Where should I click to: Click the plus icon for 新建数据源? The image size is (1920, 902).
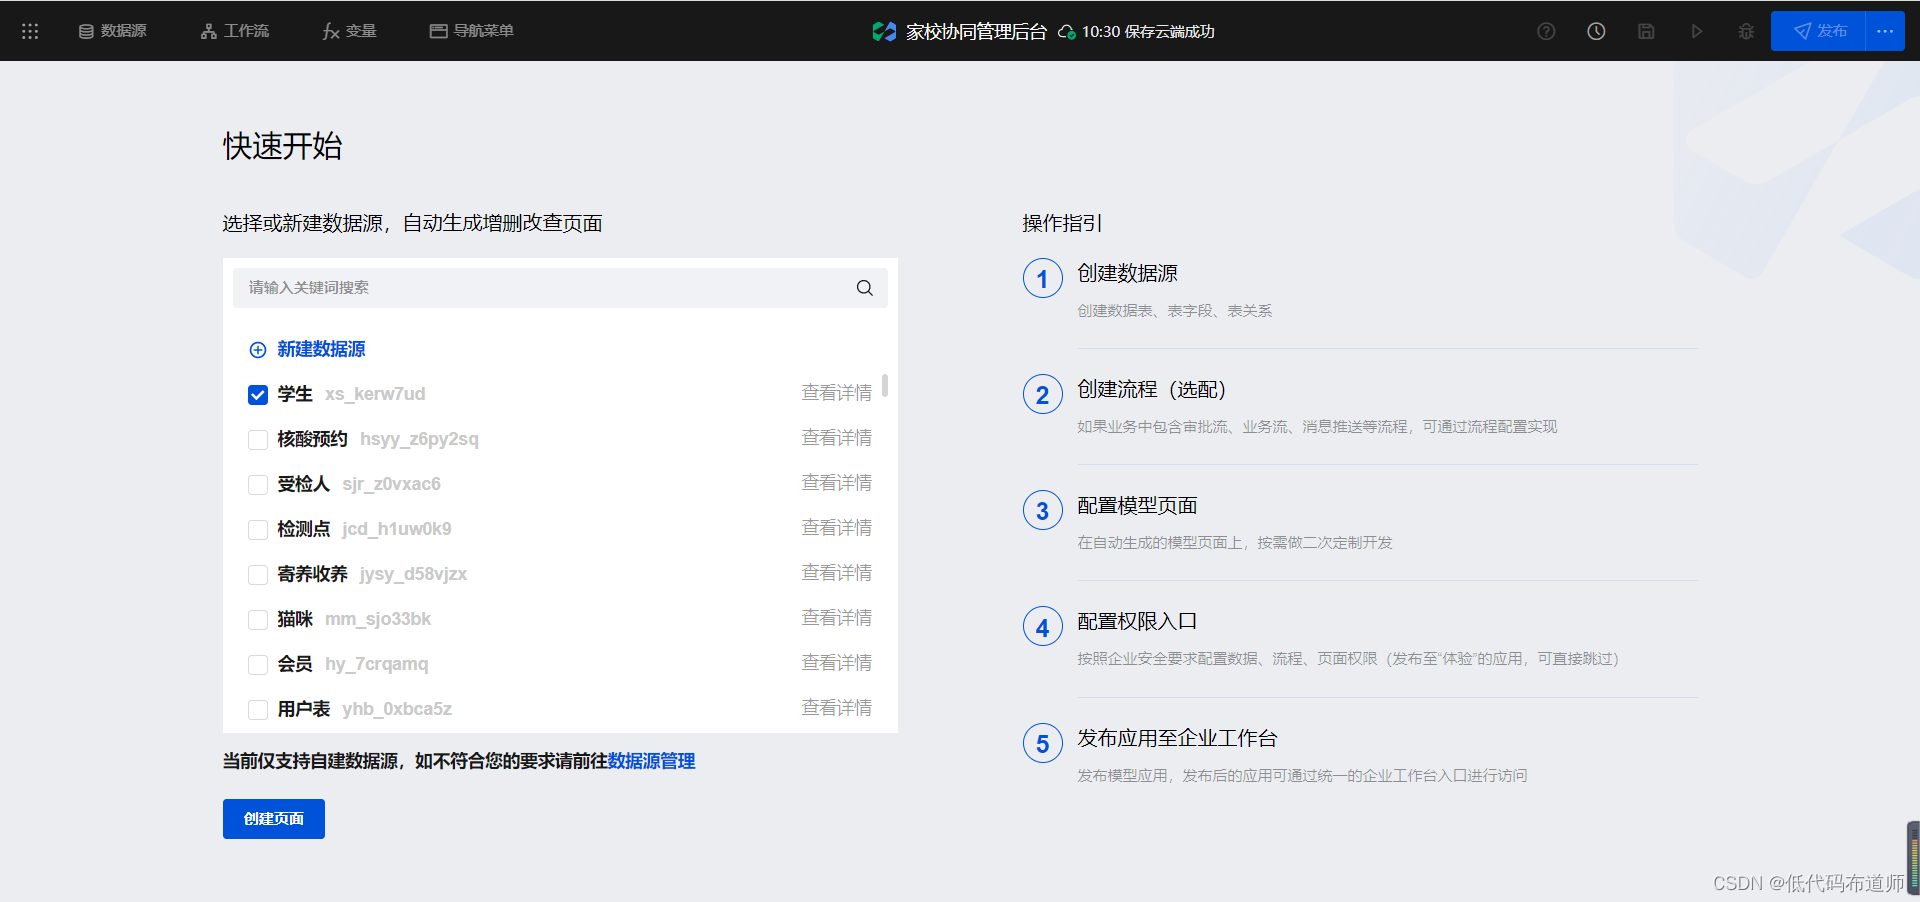coord(258,350)
